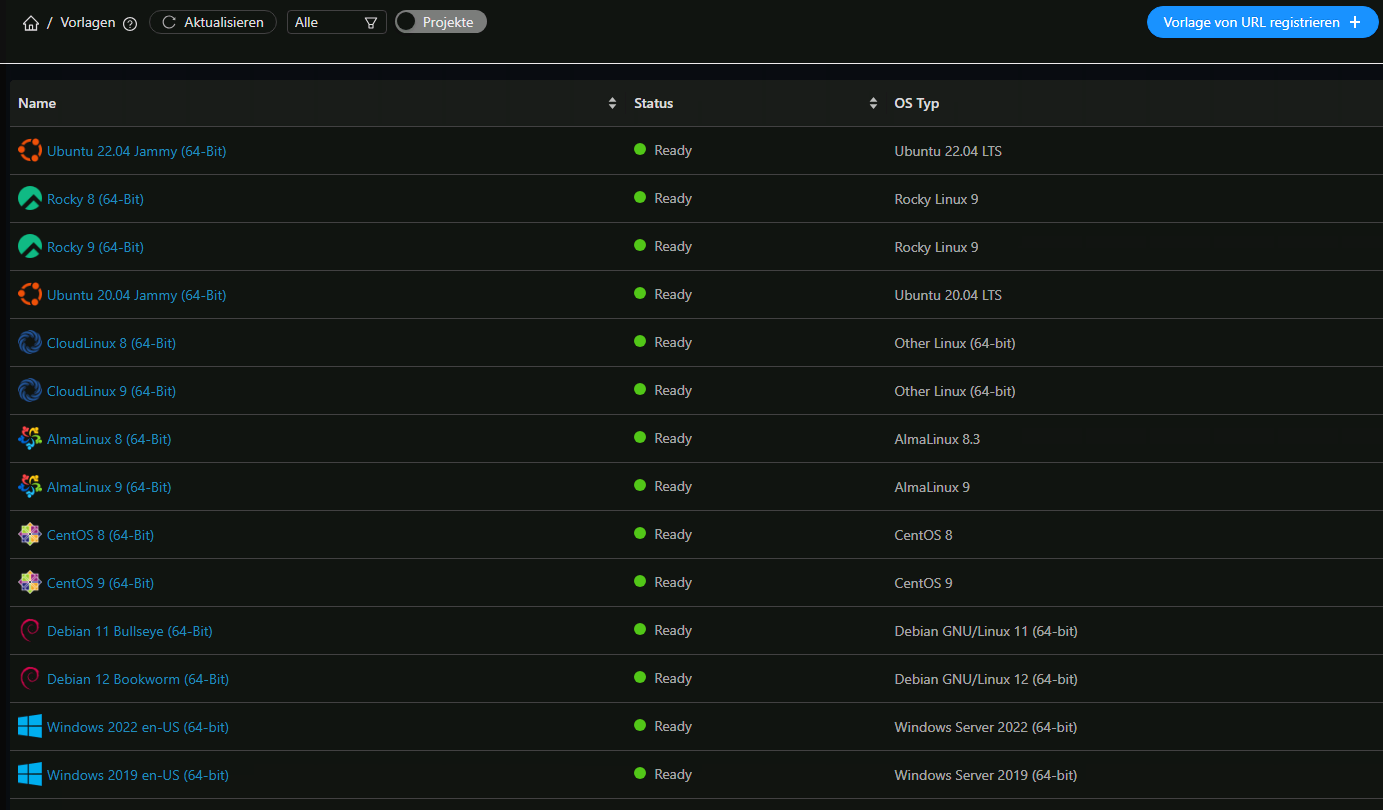Click the OS Typ column header
This screenshot has width=1383, height=810.
pos(916,103)
